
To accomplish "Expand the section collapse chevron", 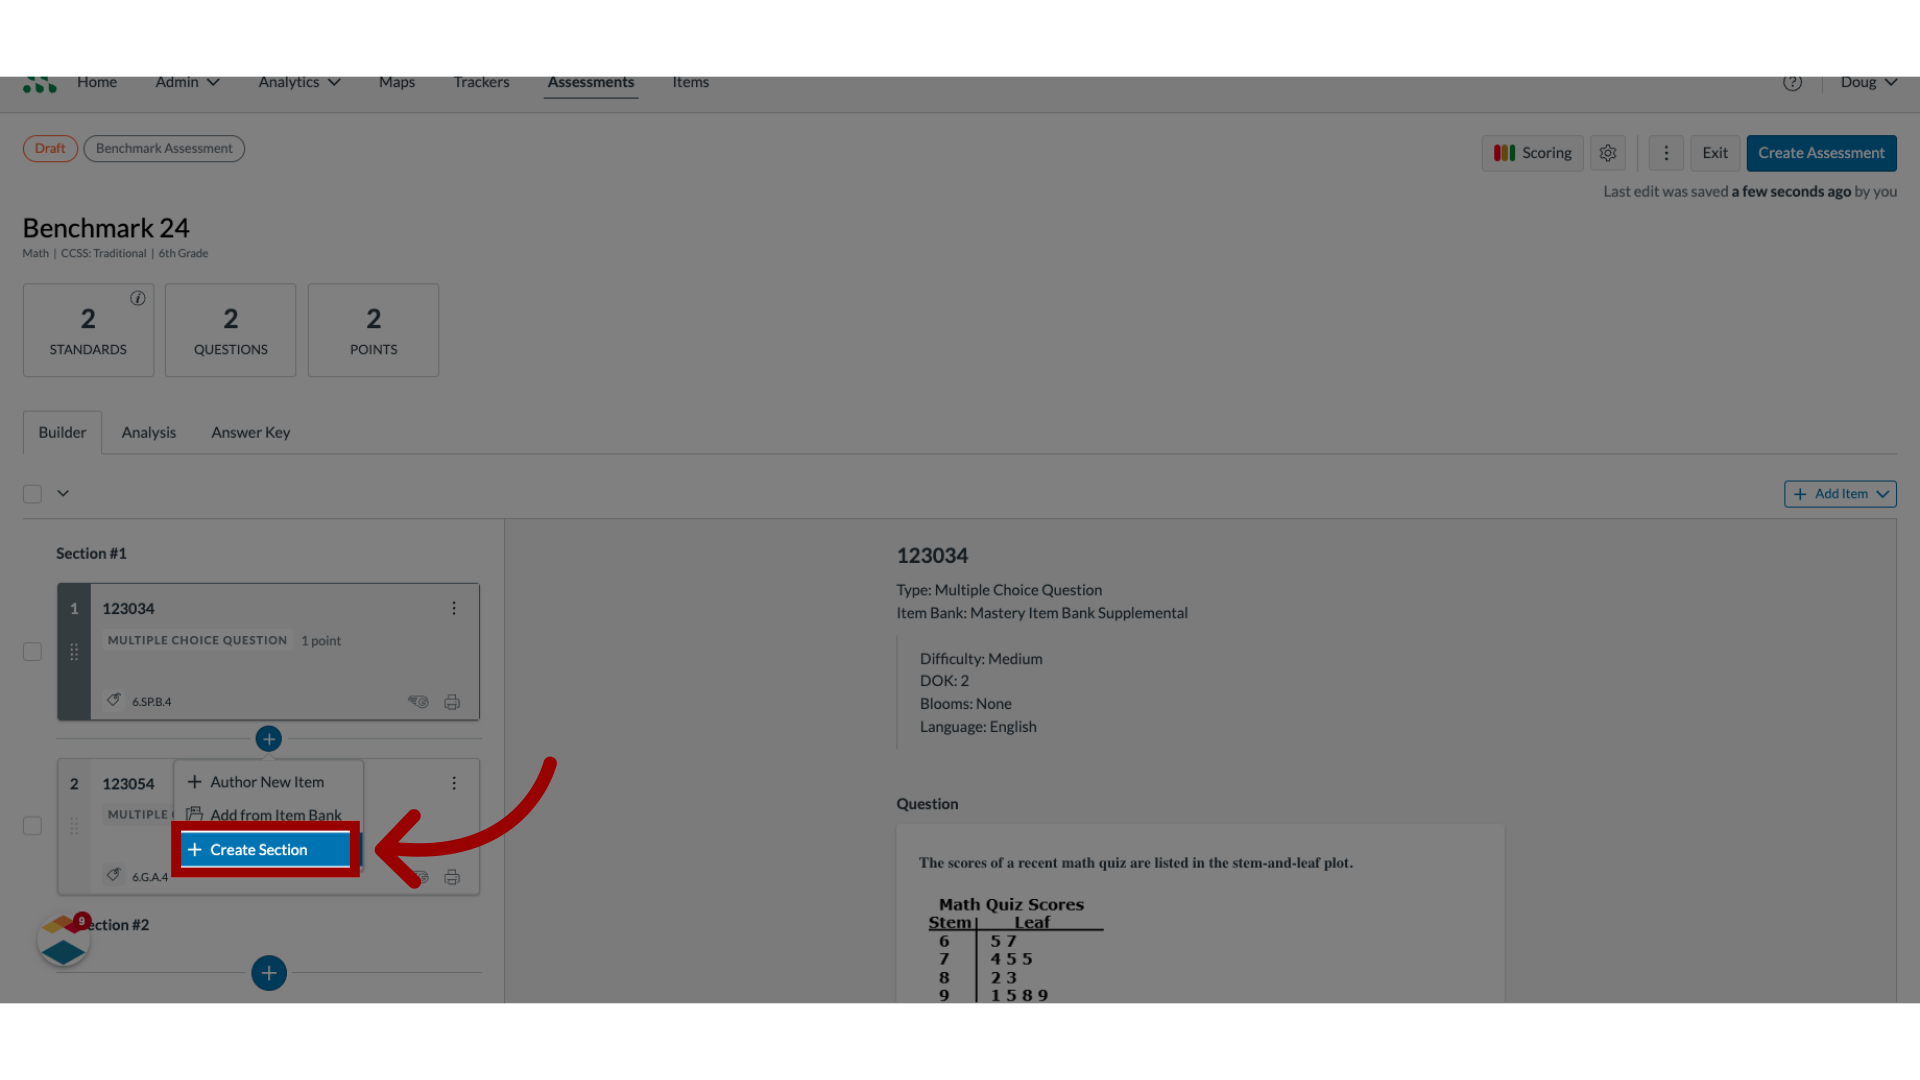I will coord(62,493).
